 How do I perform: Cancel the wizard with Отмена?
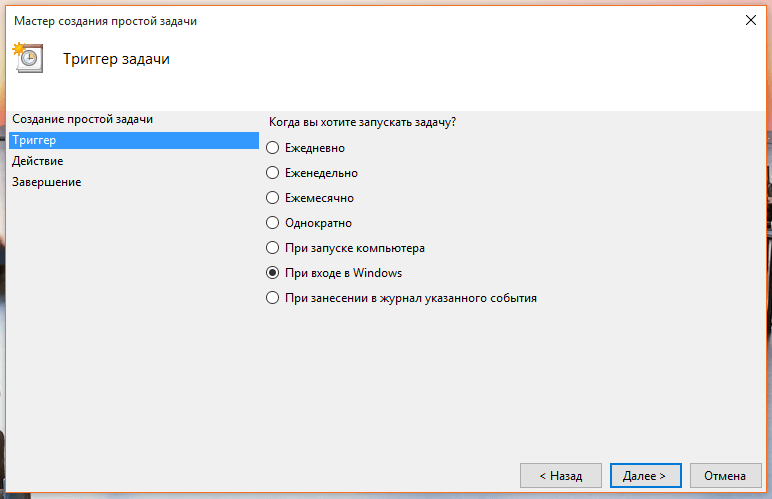725,475
